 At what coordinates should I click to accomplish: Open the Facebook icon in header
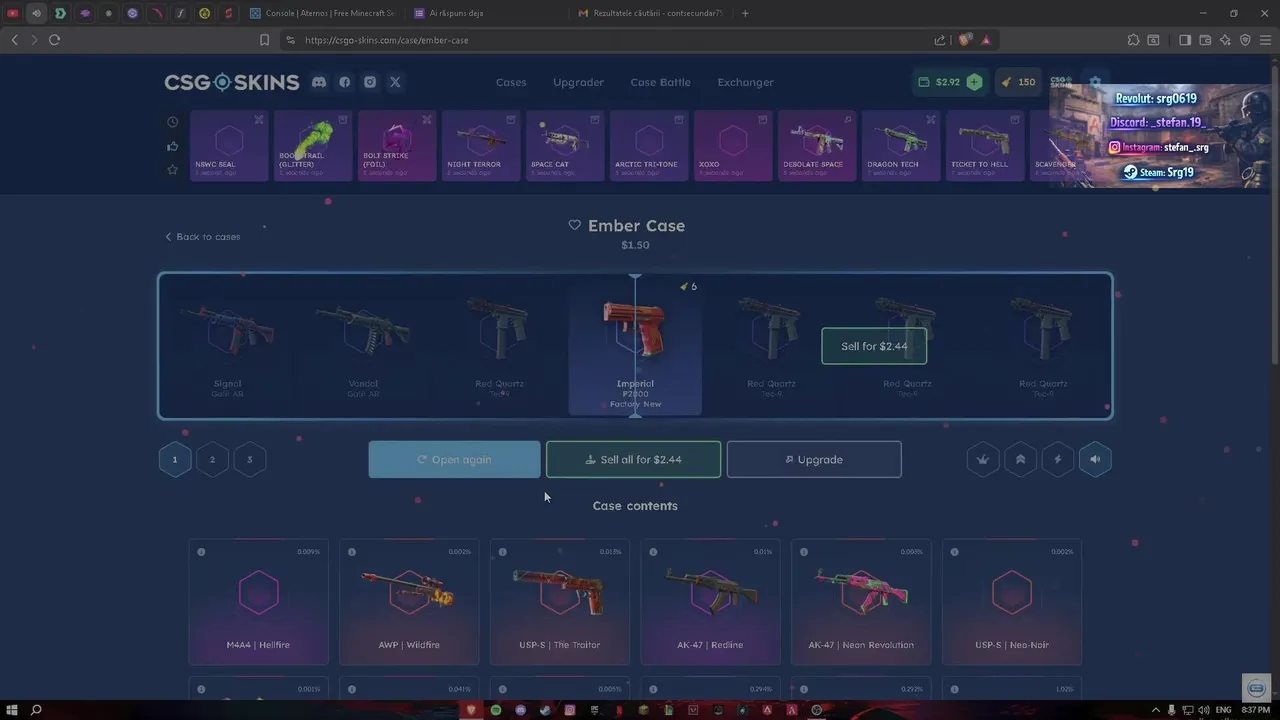[x=344, y=82]
